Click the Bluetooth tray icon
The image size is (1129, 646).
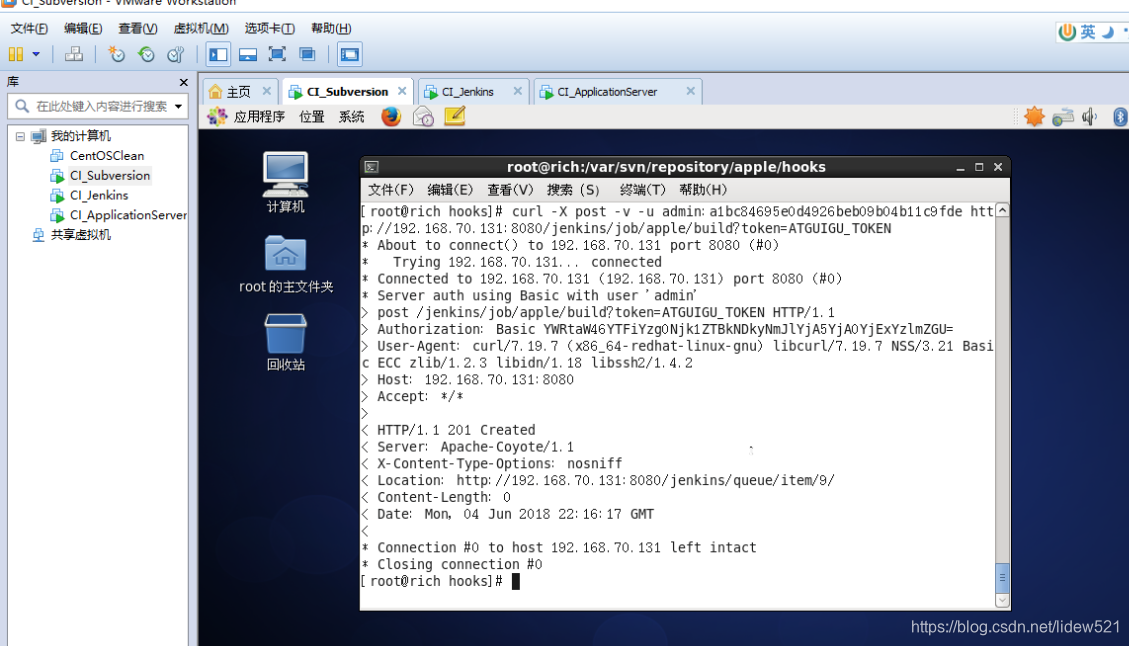(x=1120, y=117)
